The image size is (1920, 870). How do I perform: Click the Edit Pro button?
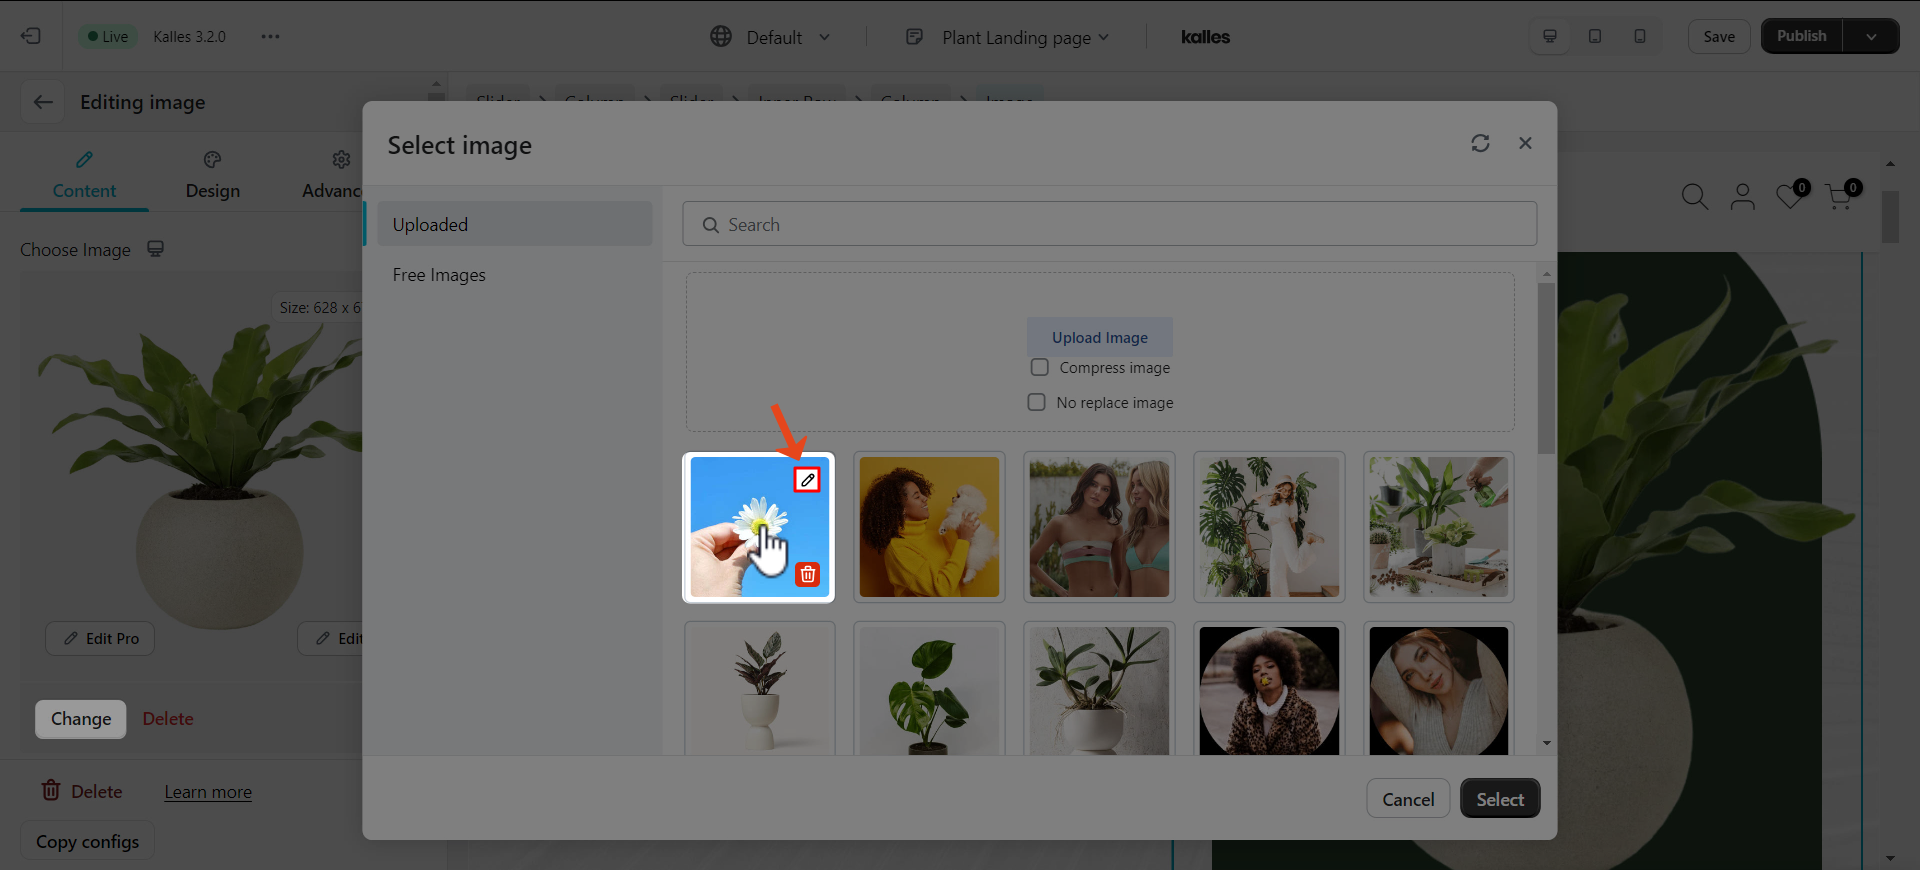(x=100, y=638)
